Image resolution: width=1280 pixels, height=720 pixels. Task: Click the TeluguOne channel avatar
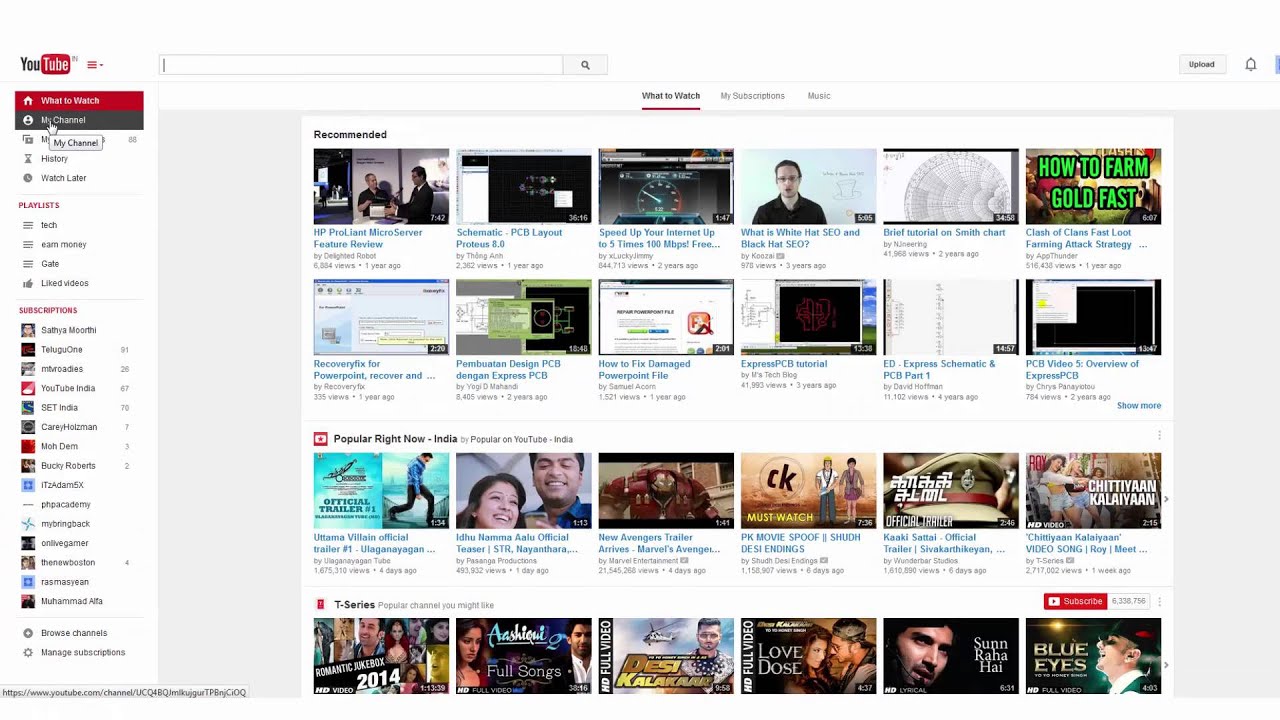(28, 350)
